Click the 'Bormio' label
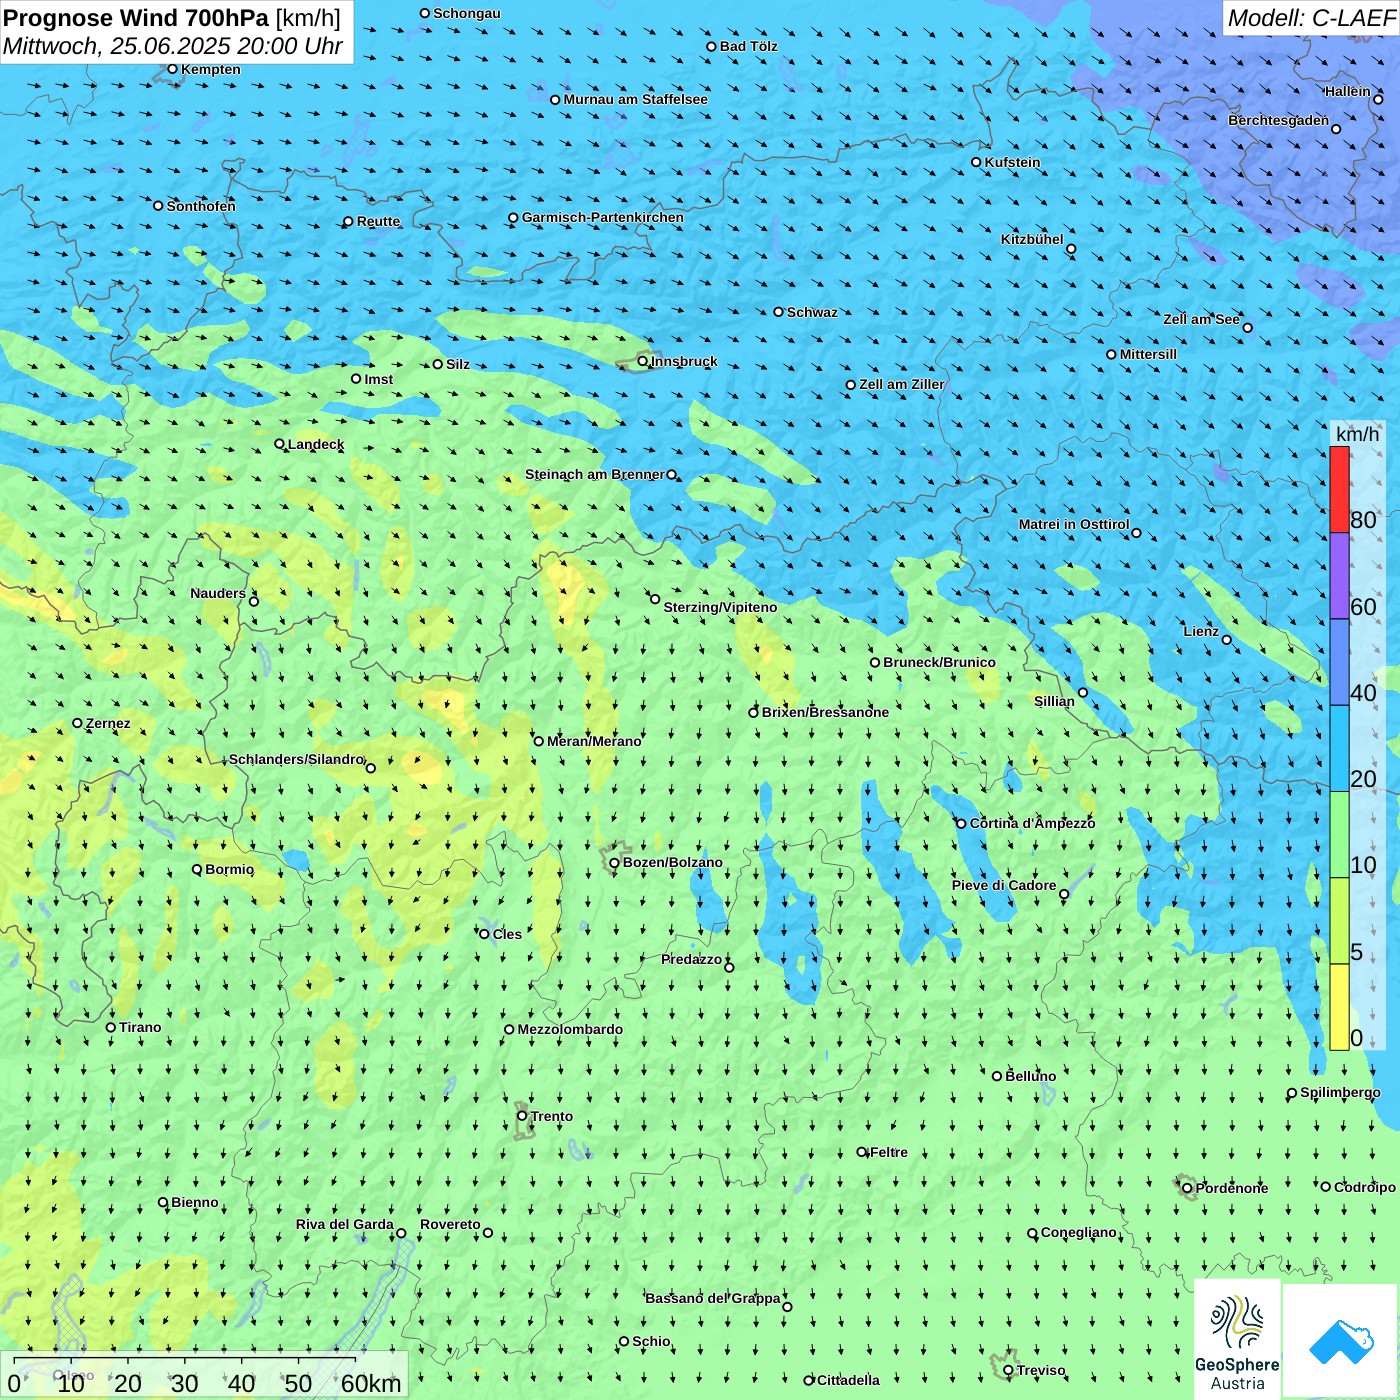 click(230, 869)
